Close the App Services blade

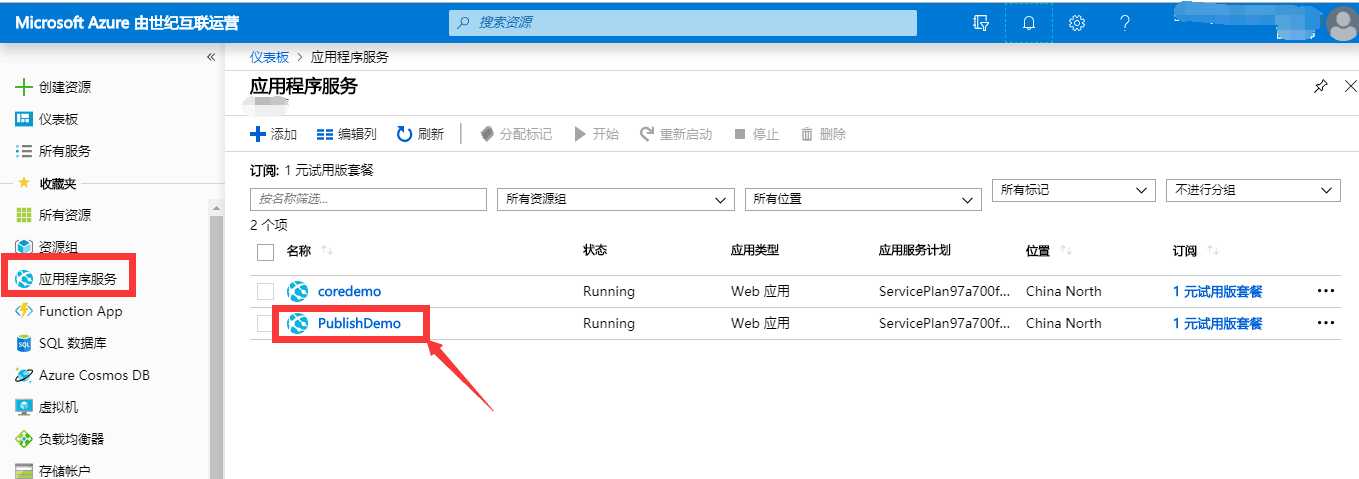(1350, 87)
